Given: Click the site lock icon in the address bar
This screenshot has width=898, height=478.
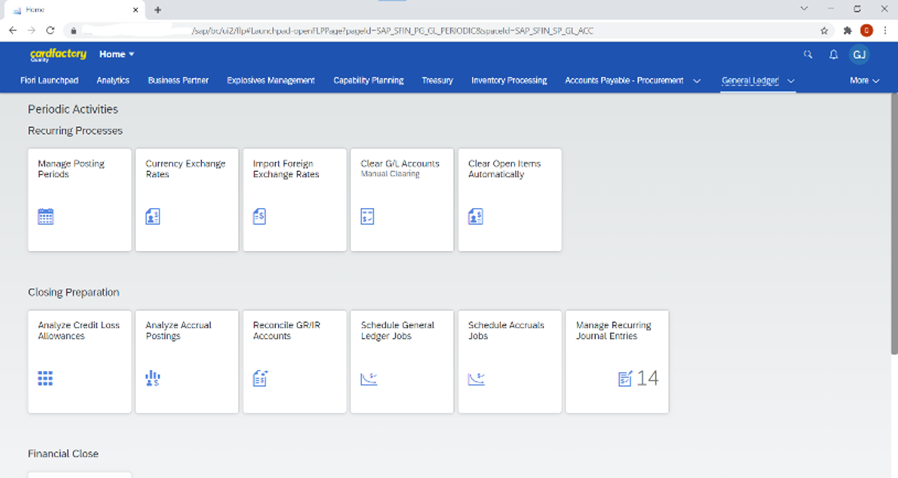Looking at the screenshot, I should click(73, 31).
